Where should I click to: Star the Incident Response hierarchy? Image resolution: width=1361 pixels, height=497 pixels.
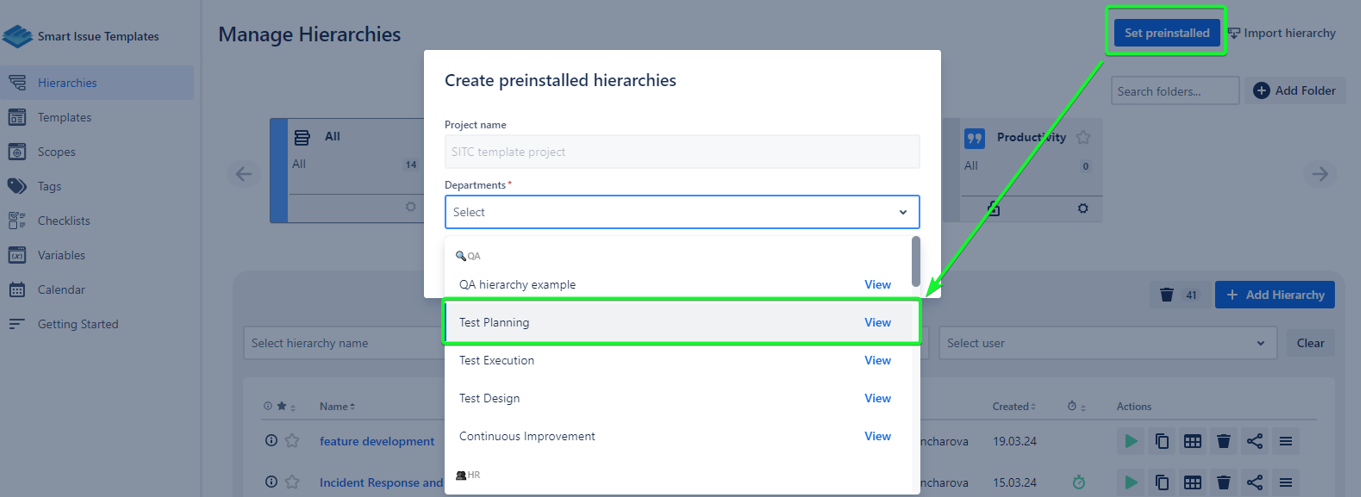point(292,482)
